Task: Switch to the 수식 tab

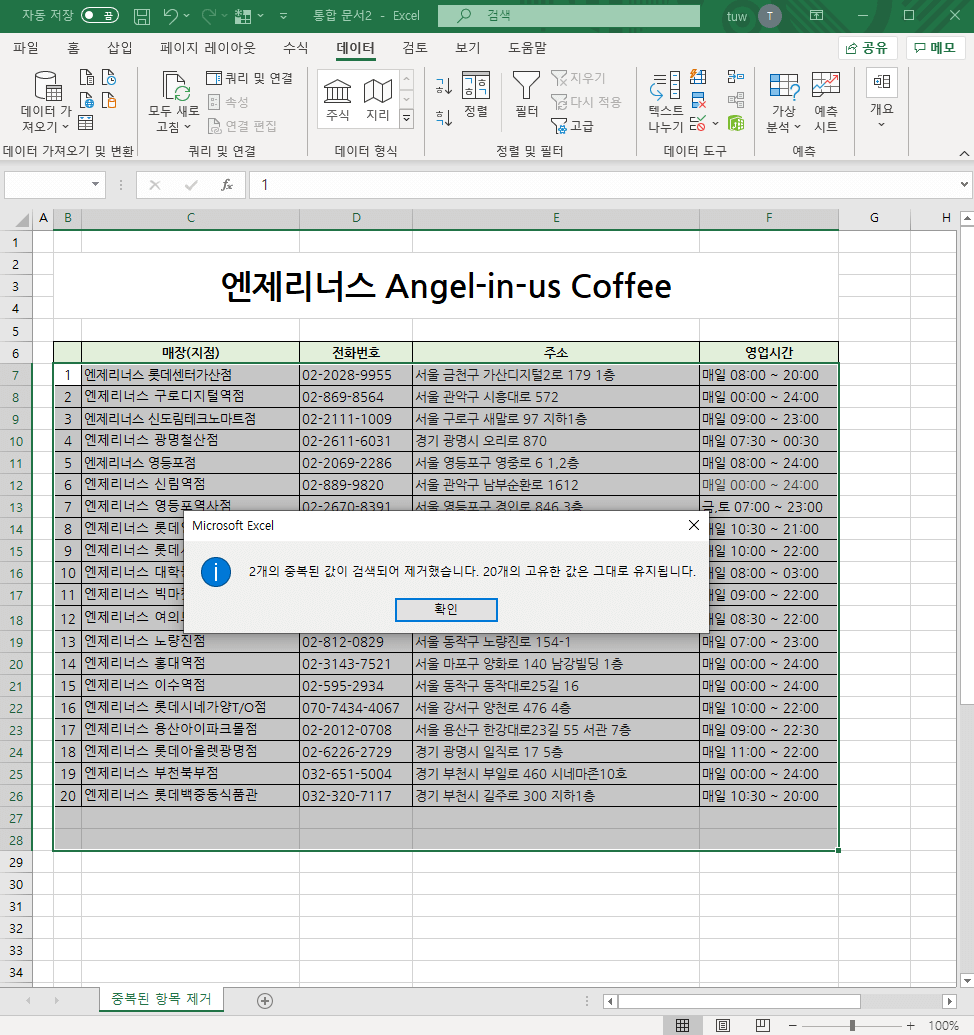Action: (x=295, y=48)
